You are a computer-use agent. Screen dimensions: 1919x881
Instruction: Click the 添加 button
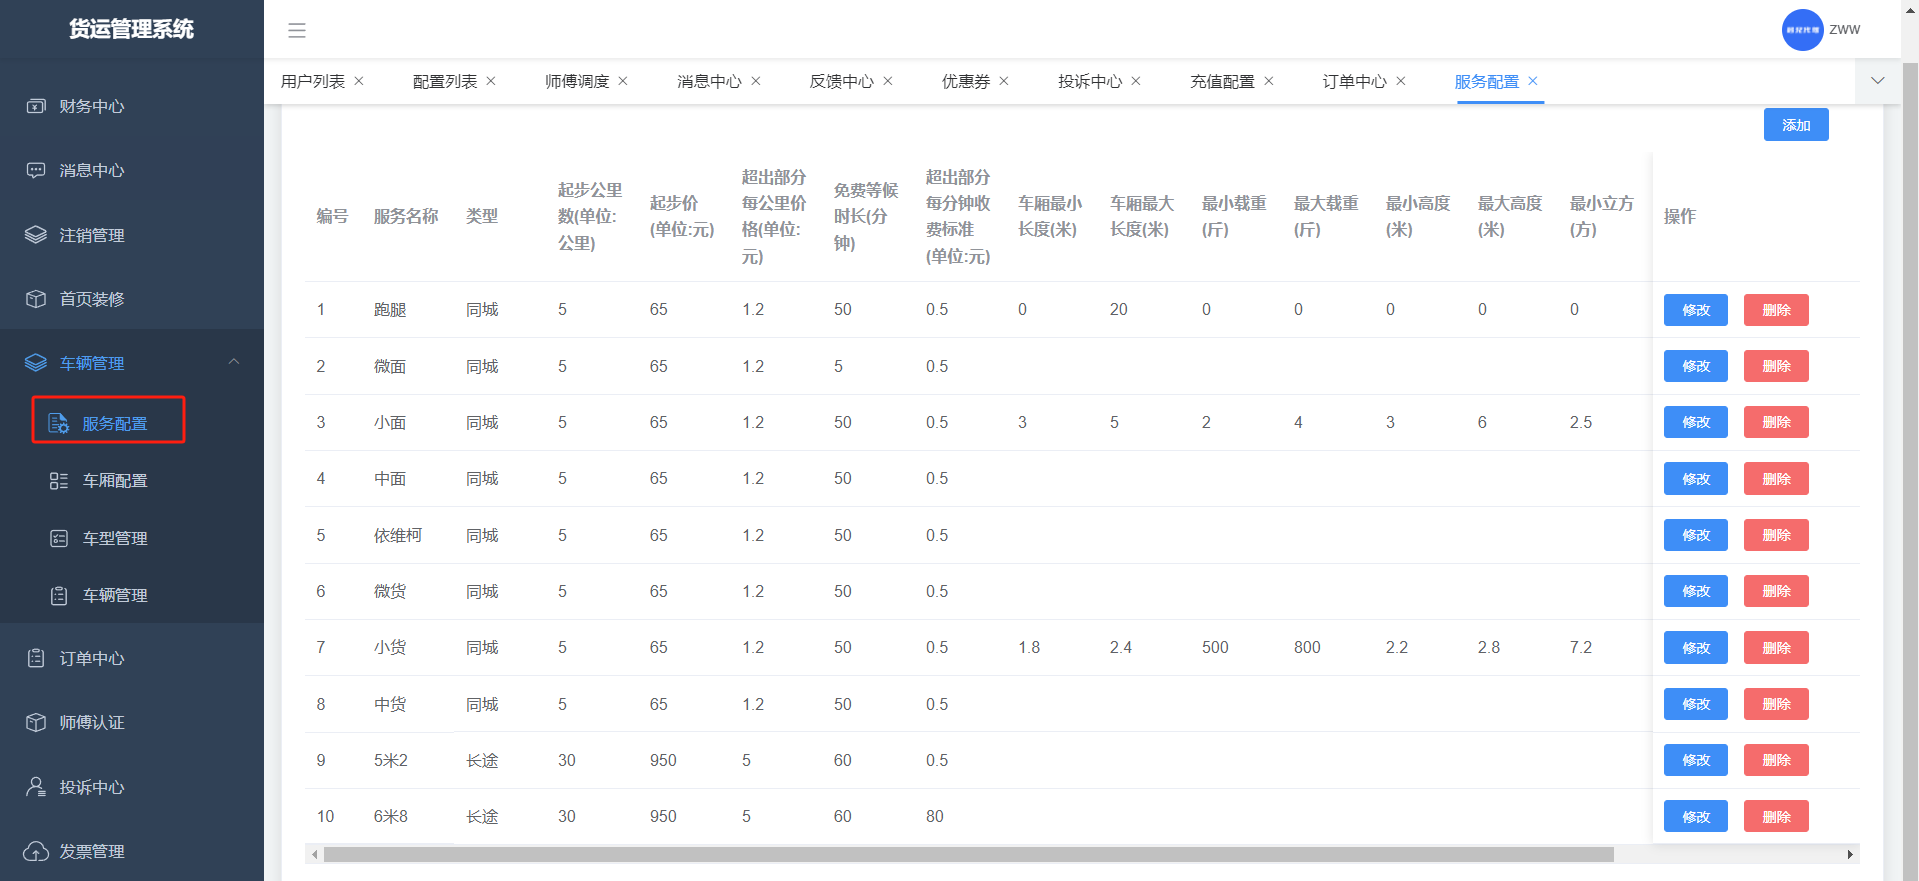[1795, 125]
